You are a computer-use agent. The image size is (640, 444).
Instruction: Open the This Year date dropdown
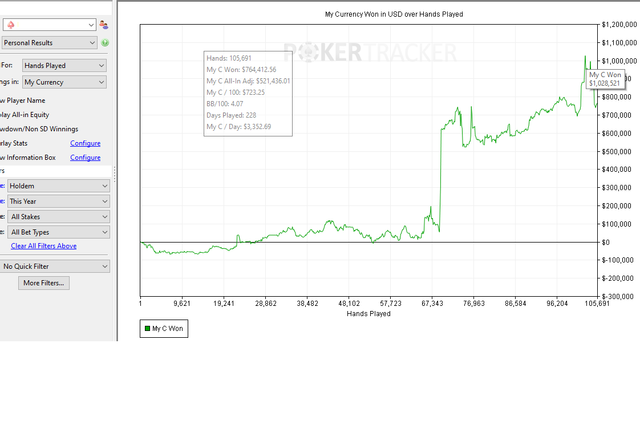click(x=59, y=202)
